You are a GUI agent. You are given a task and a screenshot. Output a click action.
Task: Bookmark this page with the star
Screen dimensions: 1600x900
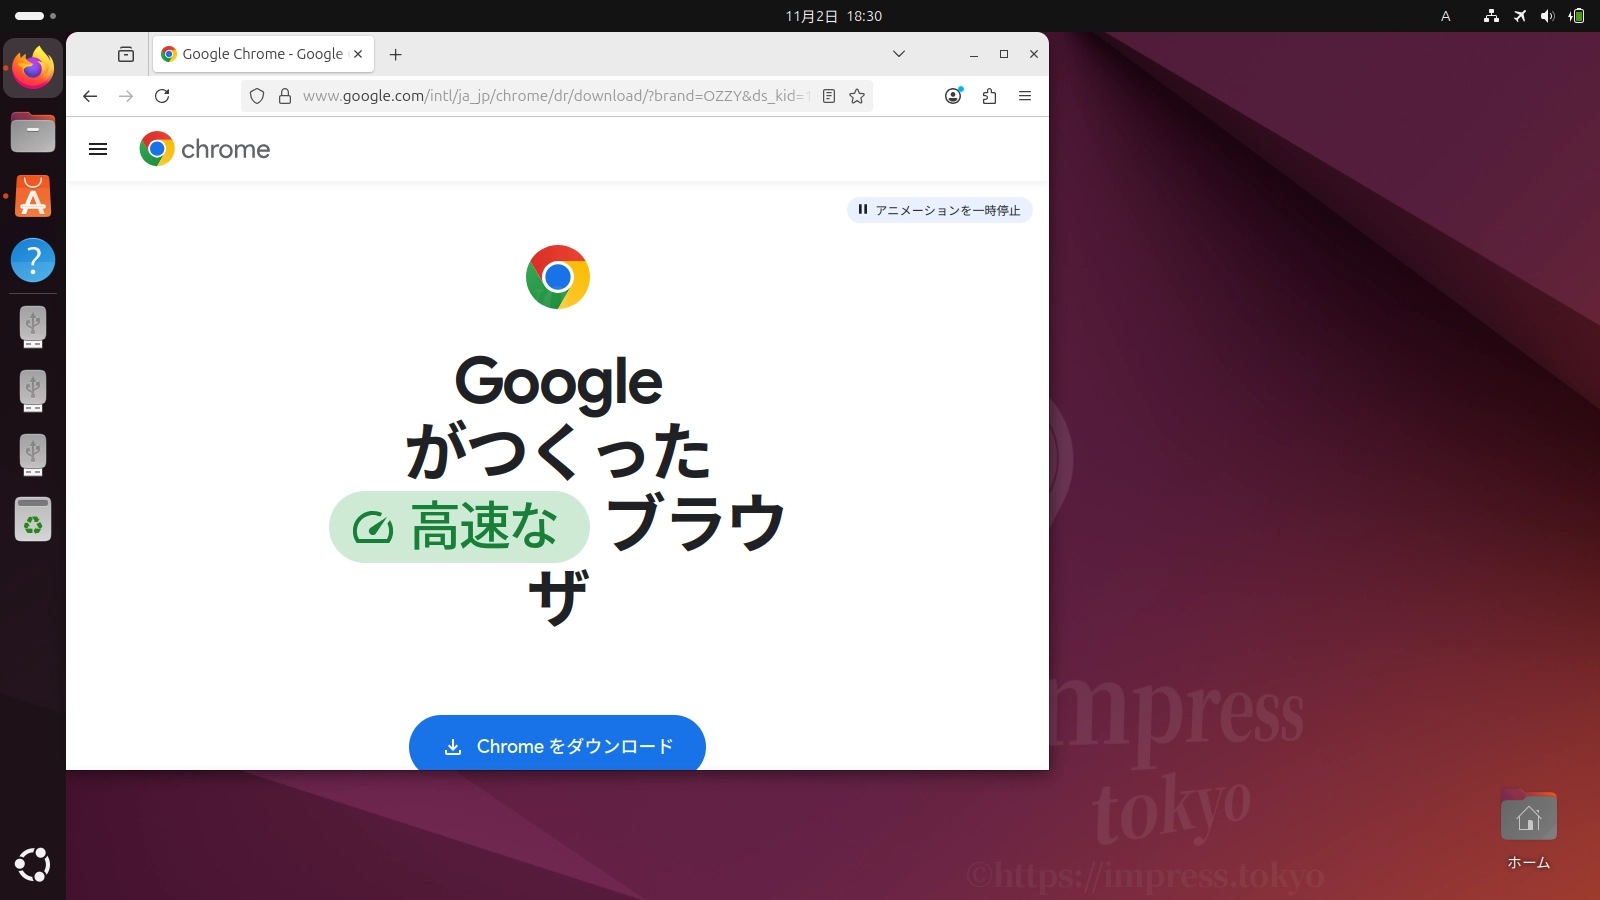(x=857, y=96)
